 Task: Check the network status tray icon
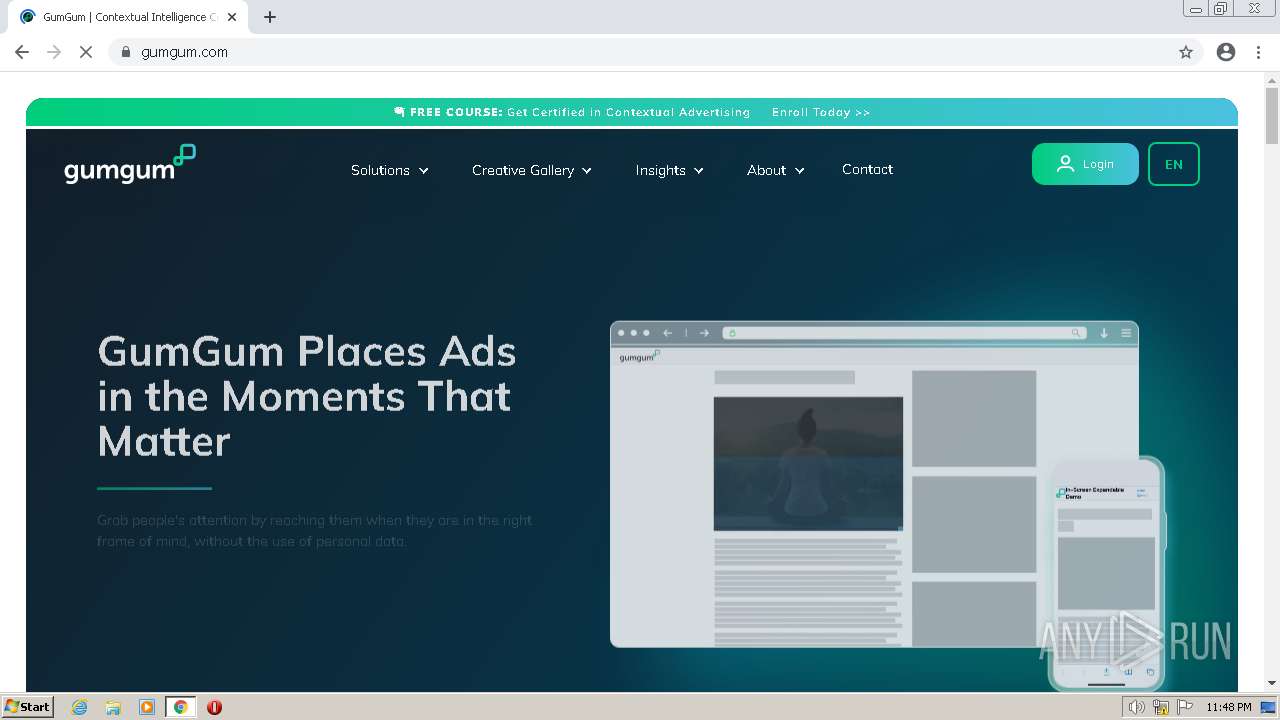click(1161, 707)
